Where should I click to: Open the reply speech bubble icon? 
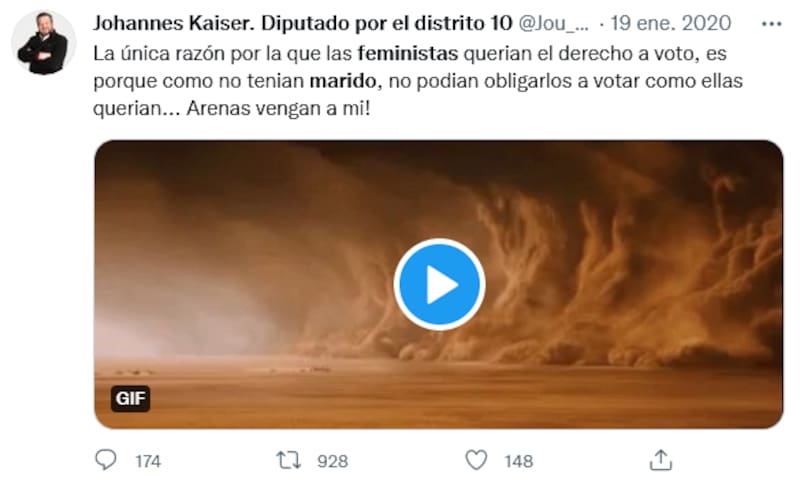tap(106, 460)
